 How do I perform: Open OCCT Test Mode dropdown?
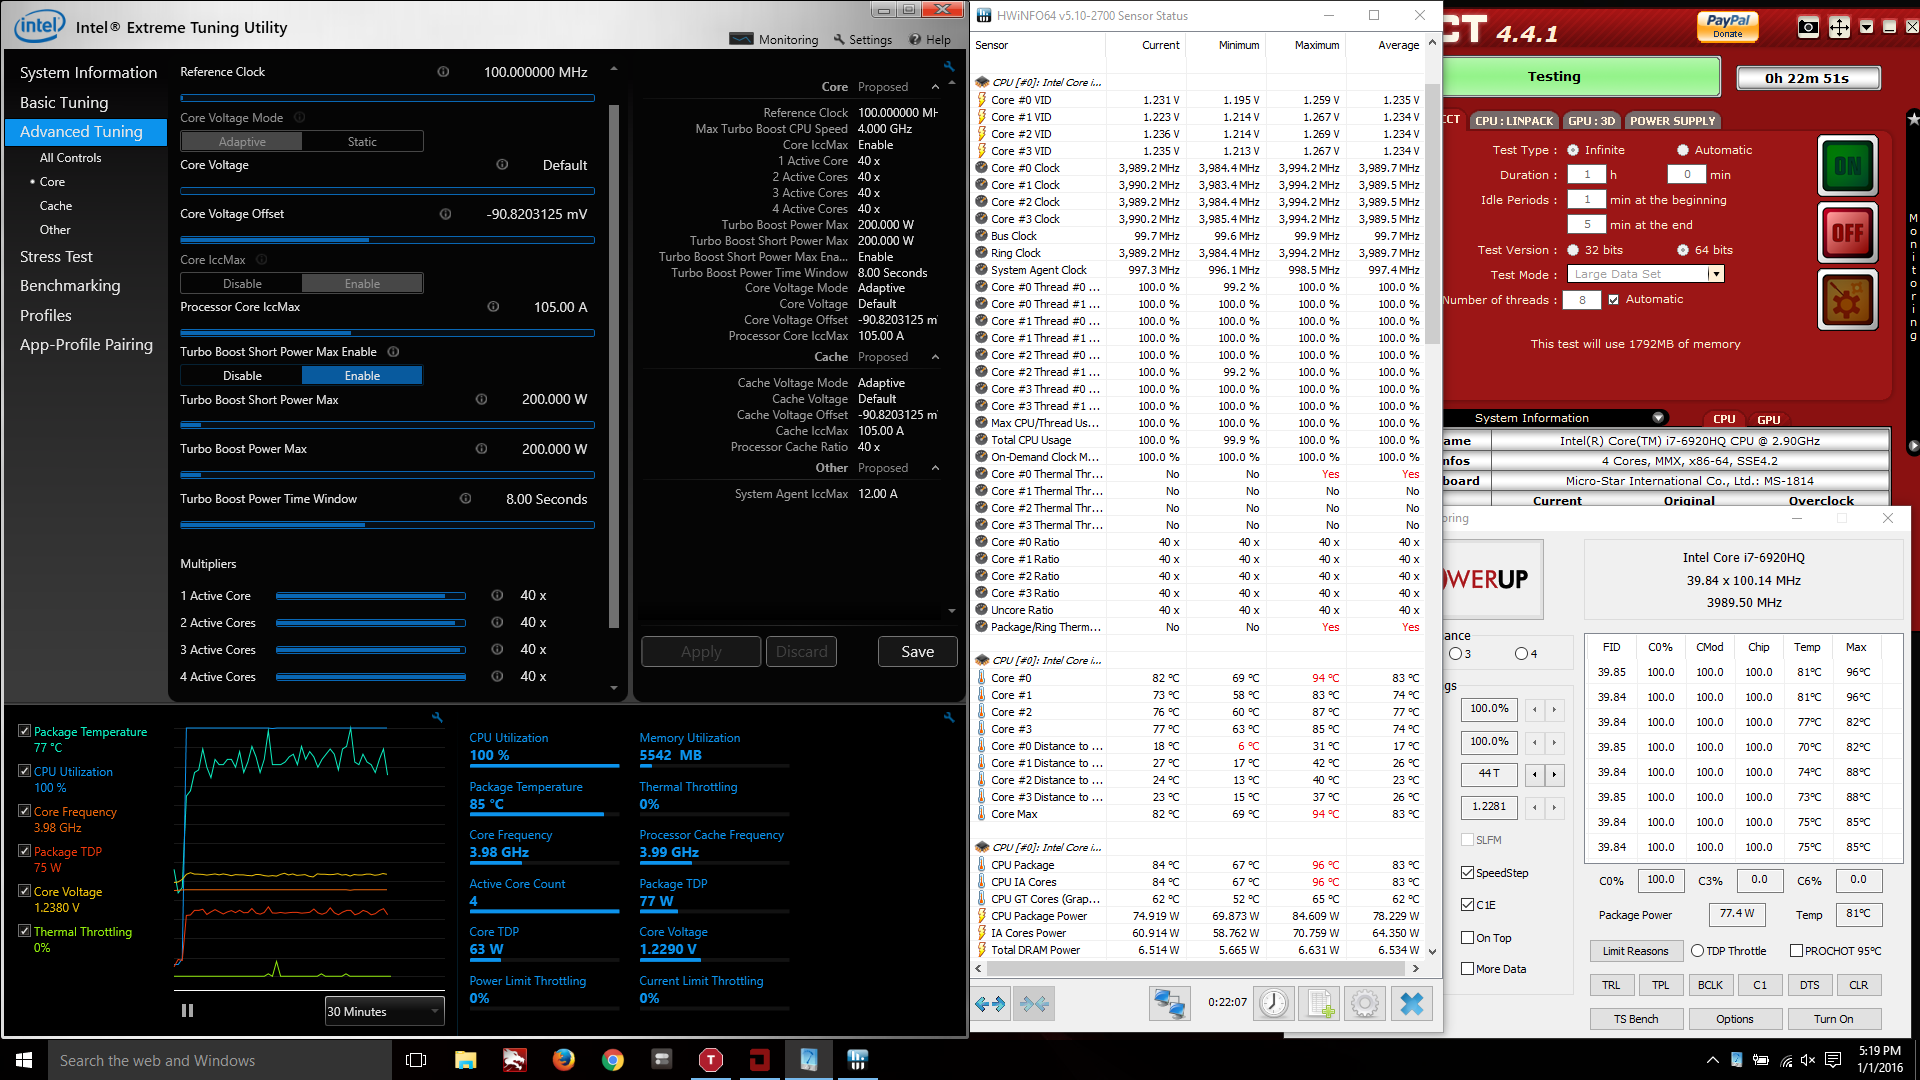(x=1716, y=274)
